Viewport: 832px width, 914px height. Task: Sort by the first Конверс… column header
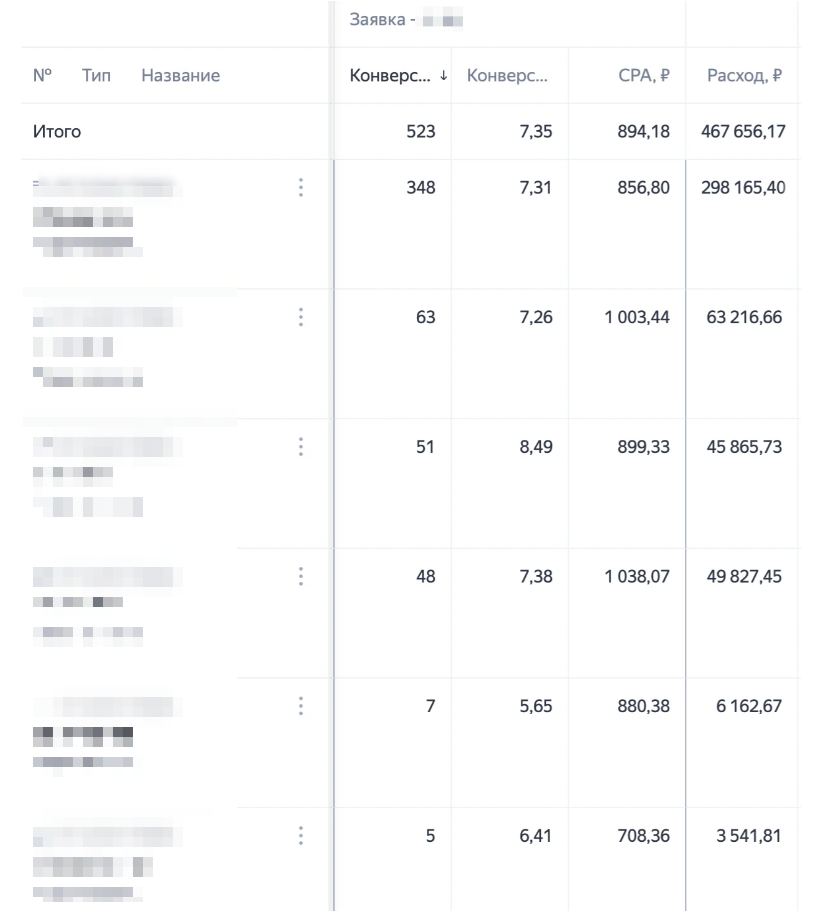pos(390,75)
